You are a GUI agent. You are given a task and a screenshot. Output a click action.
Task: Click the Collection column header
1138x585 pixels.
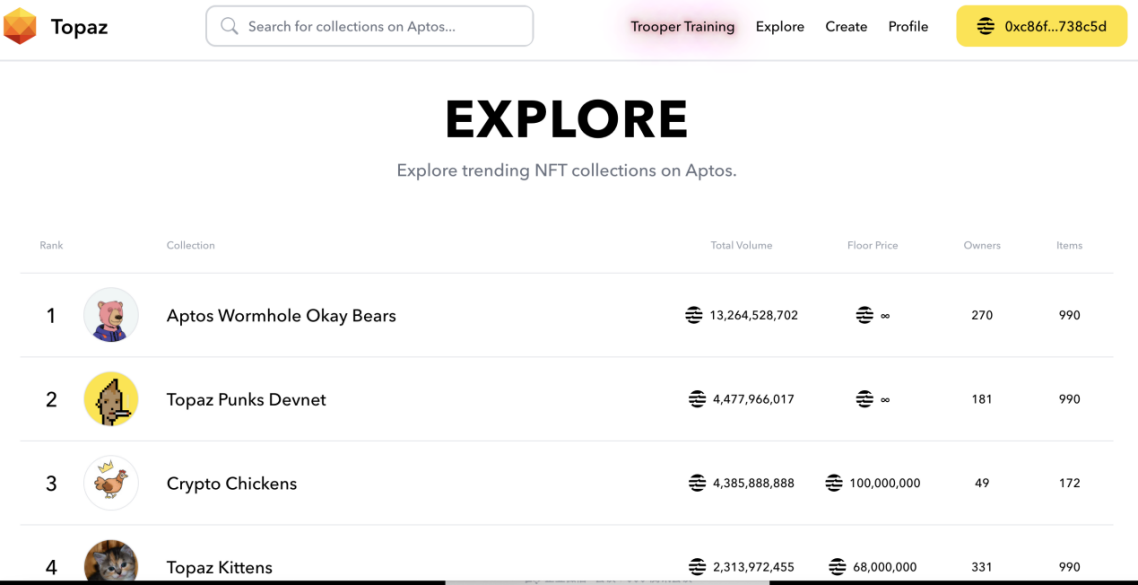point(191,245)
